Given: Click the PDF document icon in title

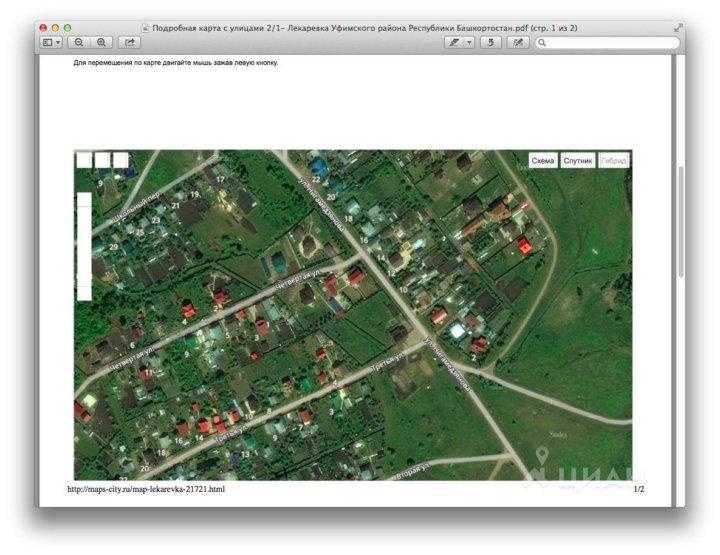Looking at the screenshot, I should coord(146,28).
